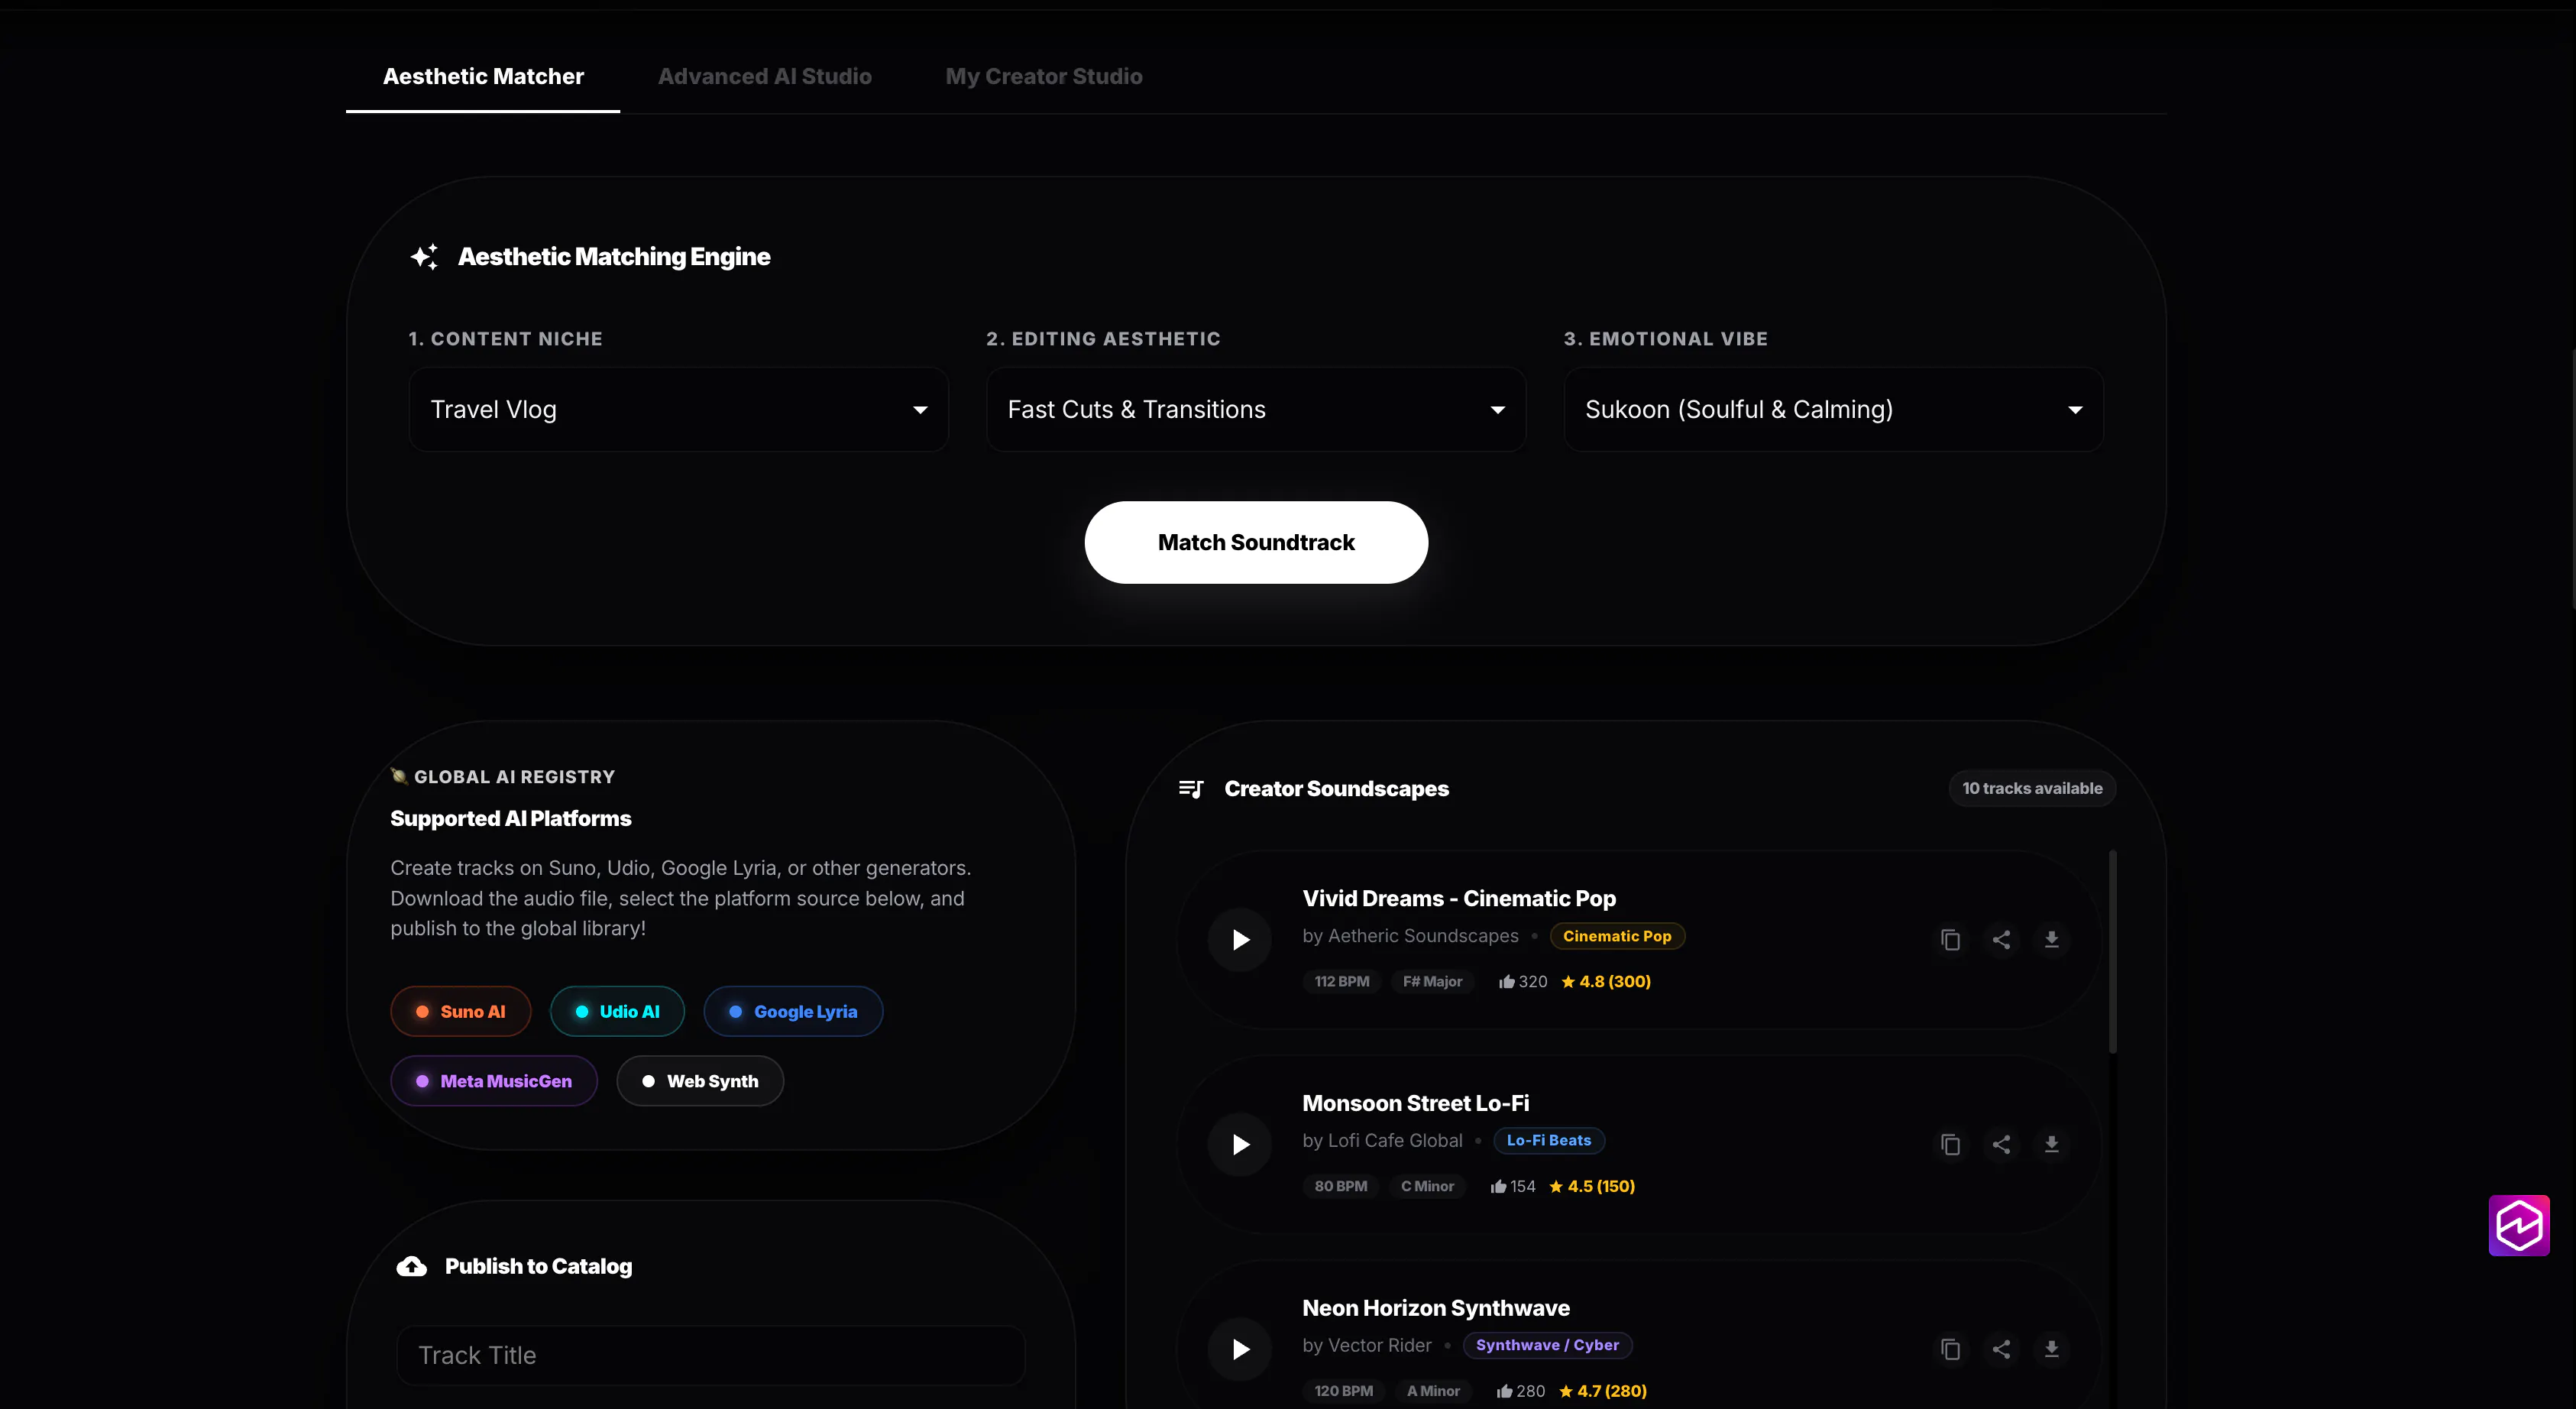Image resolution: width=2576 pixels, height=1409 pixels.
Task: Click the playlist icon beside Creator Soundscapes
Action: (x=1191, y=789)
